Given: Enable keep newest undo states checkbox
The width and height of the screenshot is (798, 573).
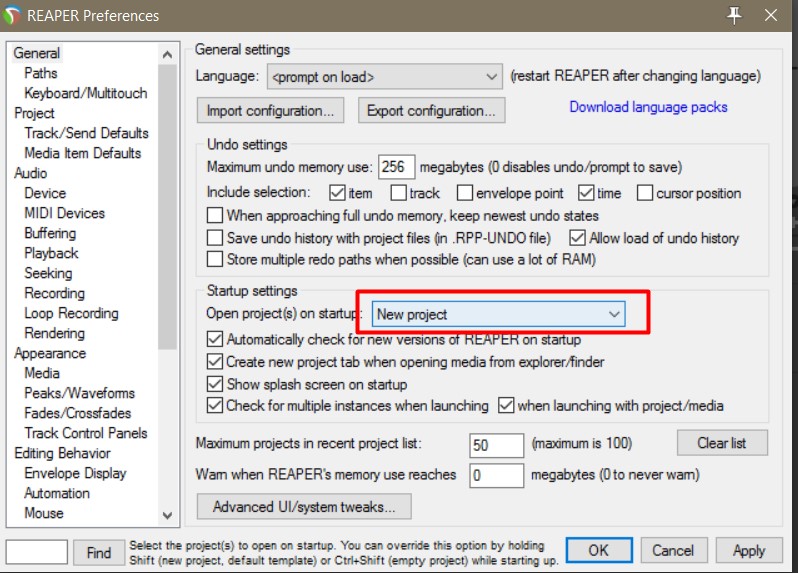Looking at the screenshot, I should pos(215,215).
